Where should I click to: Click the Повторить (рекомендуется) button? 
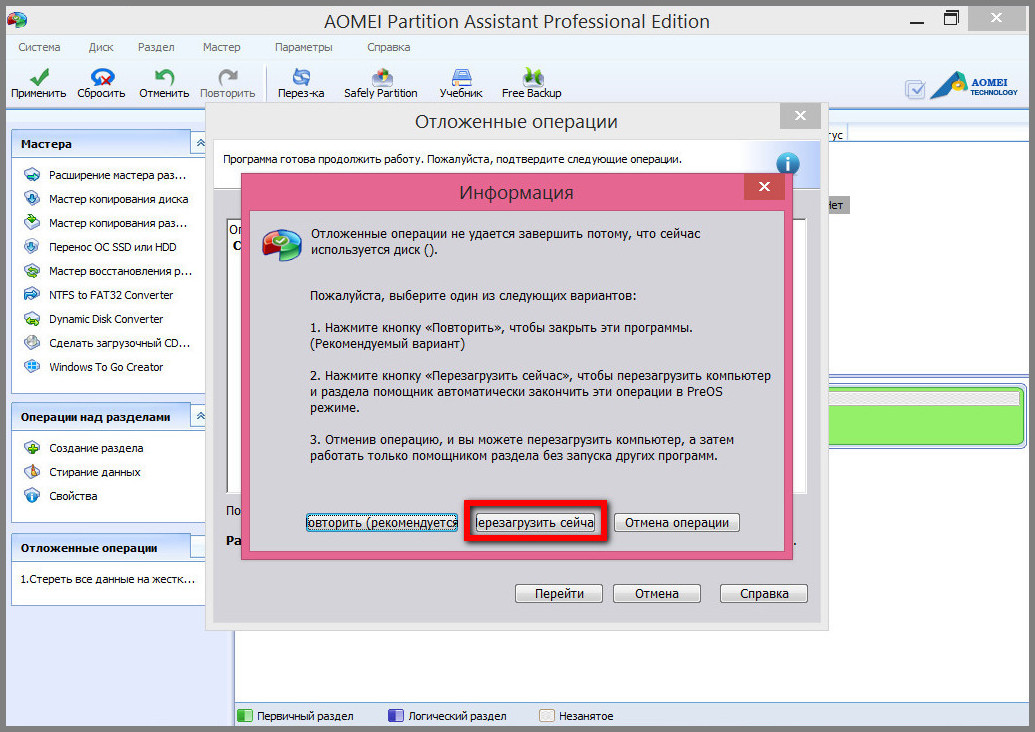coord(382,523)
